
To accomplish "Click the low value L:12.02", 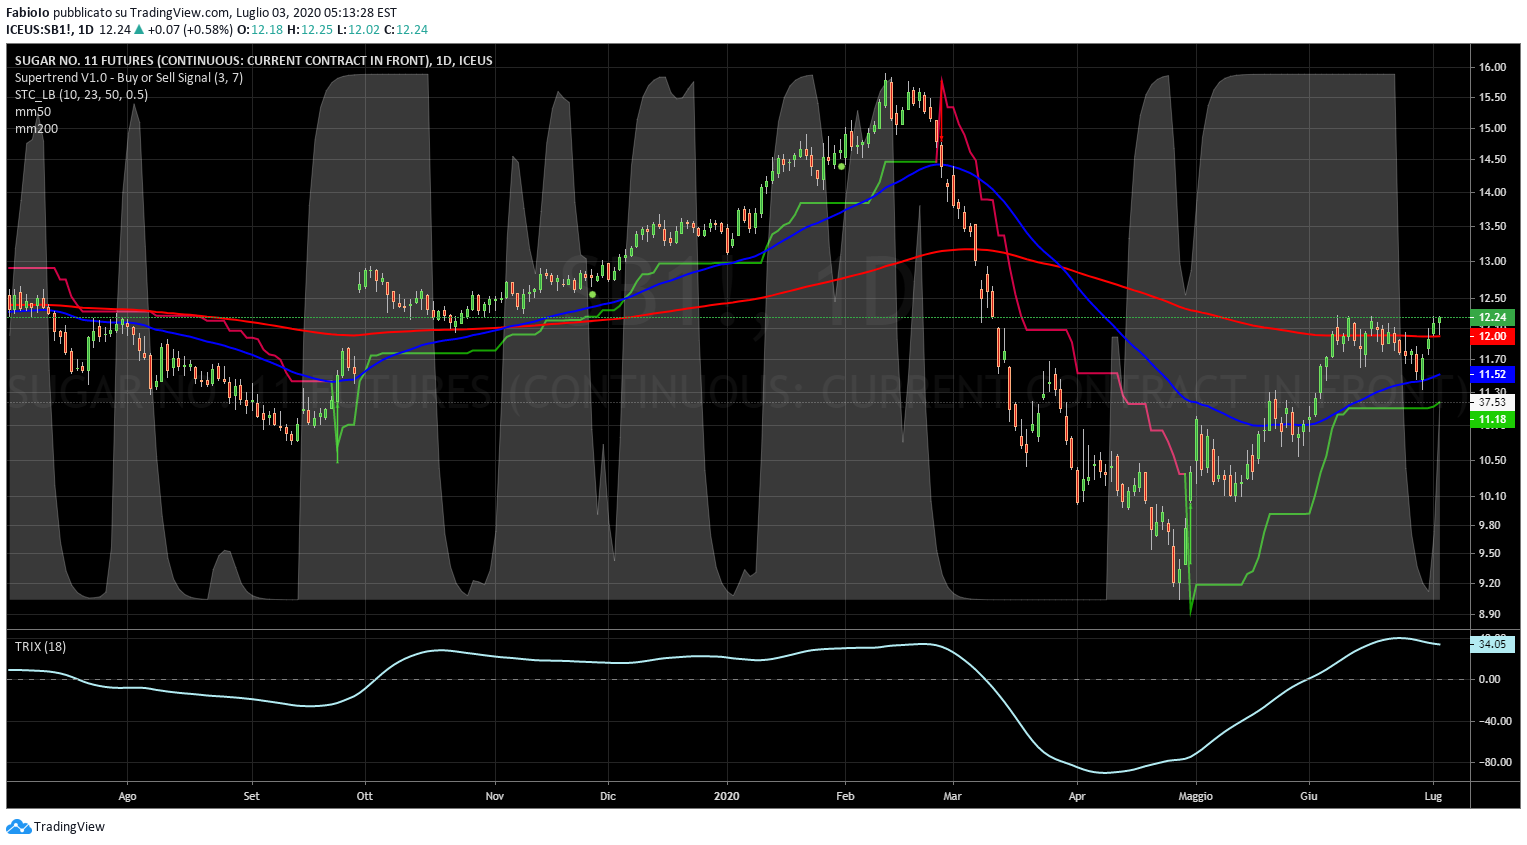I will coord(357,30).
